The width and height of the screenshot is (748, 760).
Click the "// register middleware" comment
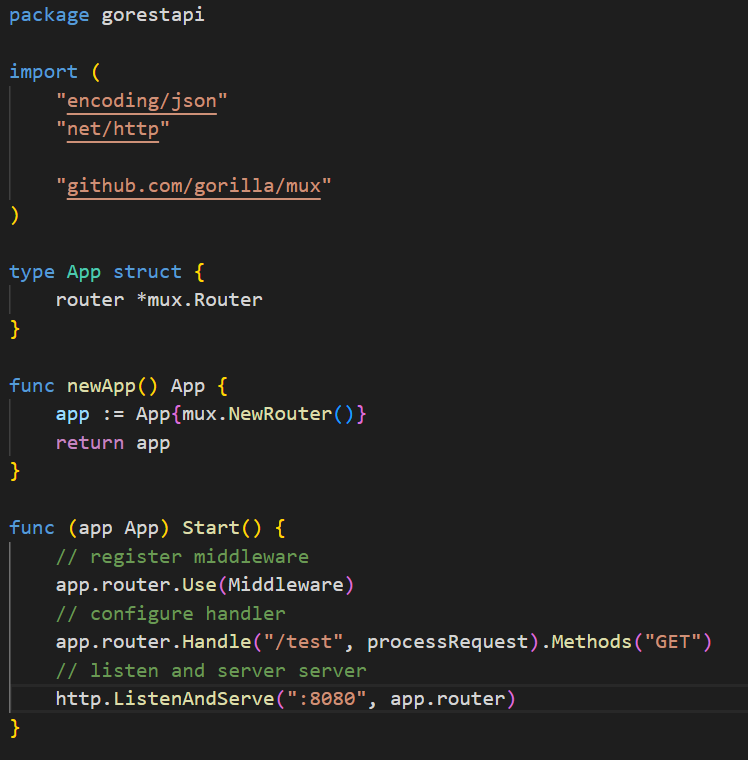click(x=182, y=557)
